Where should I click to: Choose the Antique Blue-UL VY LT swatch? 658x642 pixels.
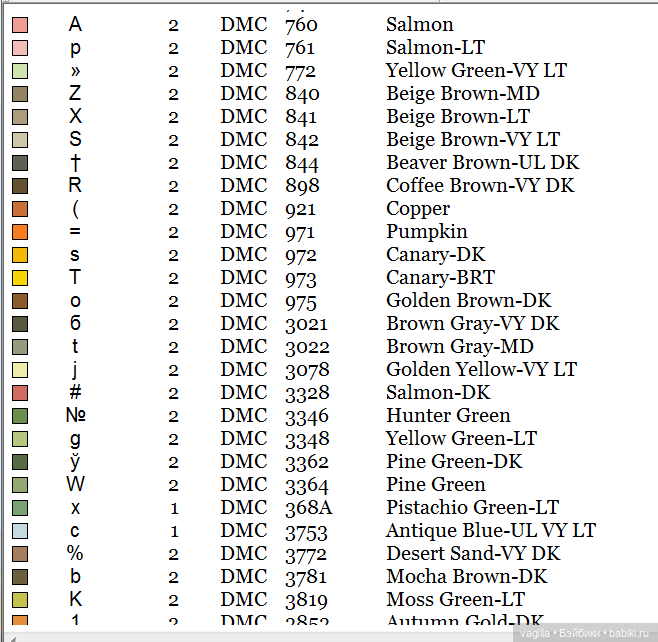coord(20,531)
